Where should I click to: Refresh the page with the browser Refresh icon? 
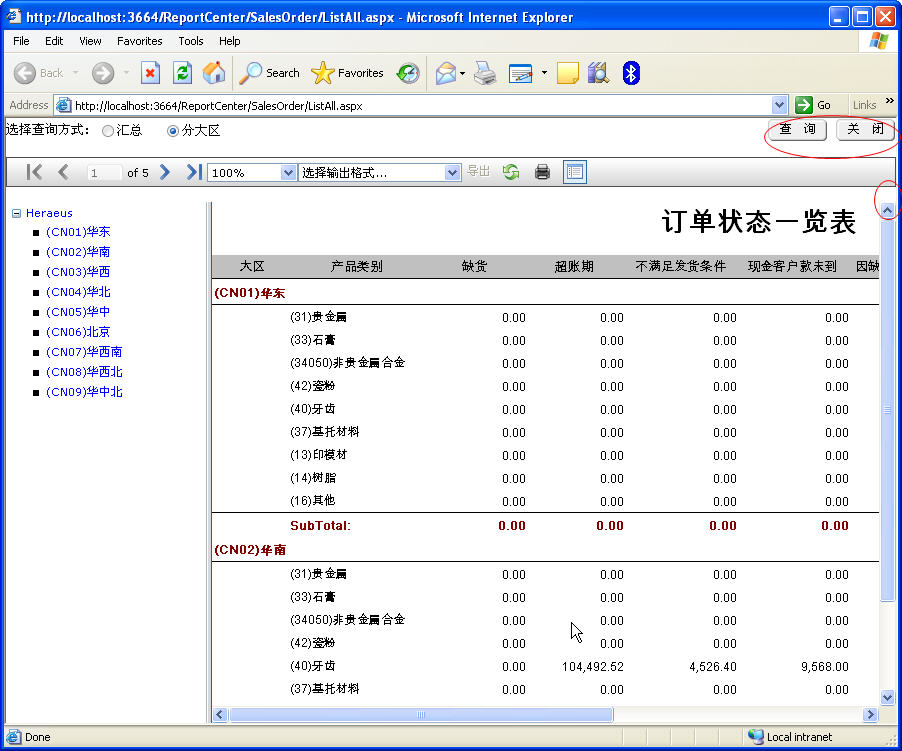tap(182, 73)
